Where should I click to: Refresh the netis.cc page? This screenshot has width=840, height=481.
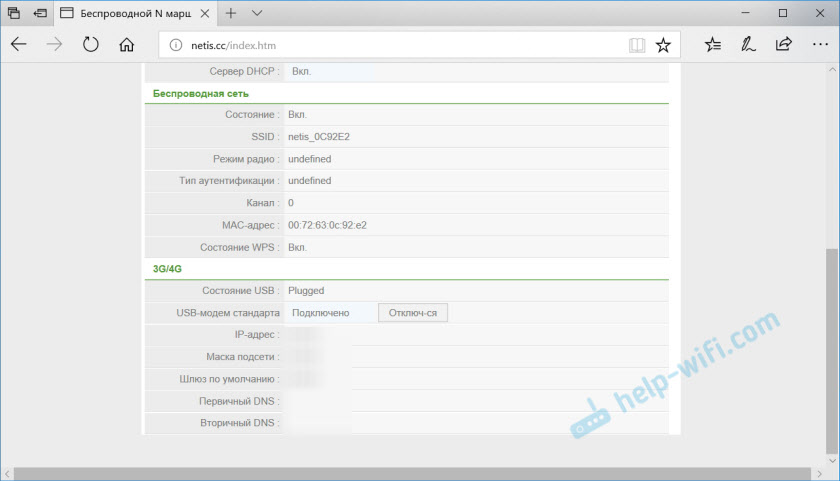pos(90,45)
